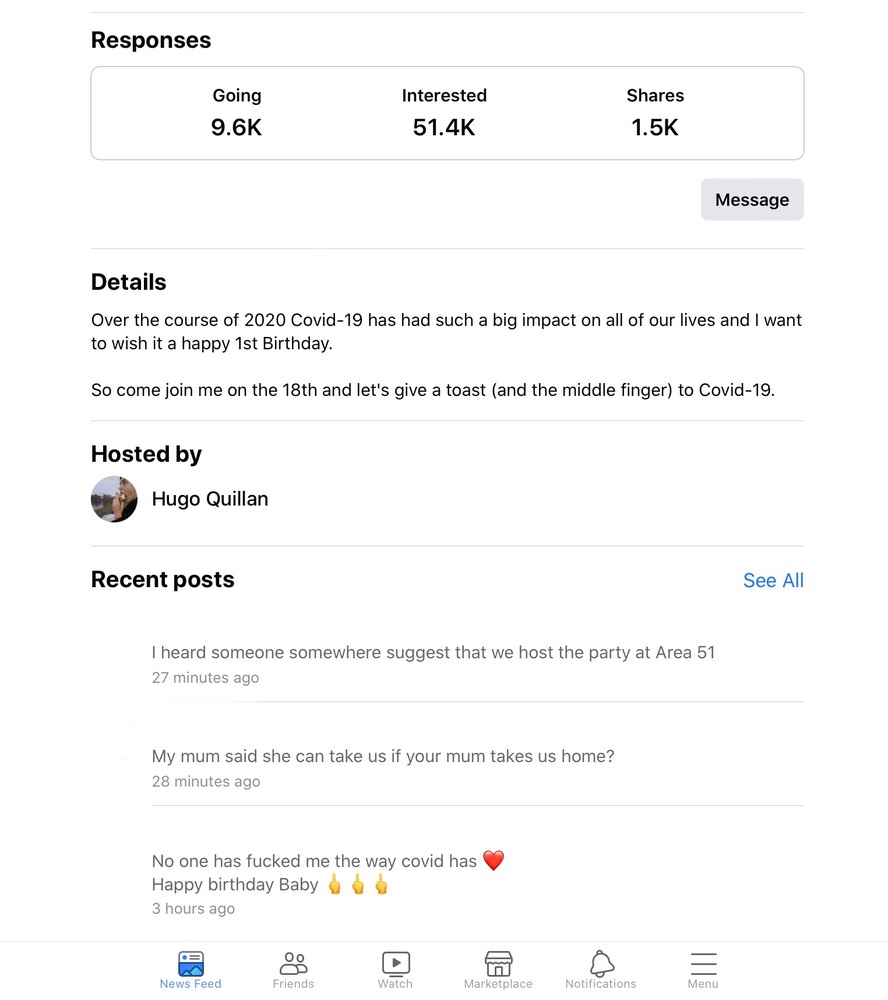View the Interested 51.4K count
This screenshot has width=888, height=1000.
(444, 127)
